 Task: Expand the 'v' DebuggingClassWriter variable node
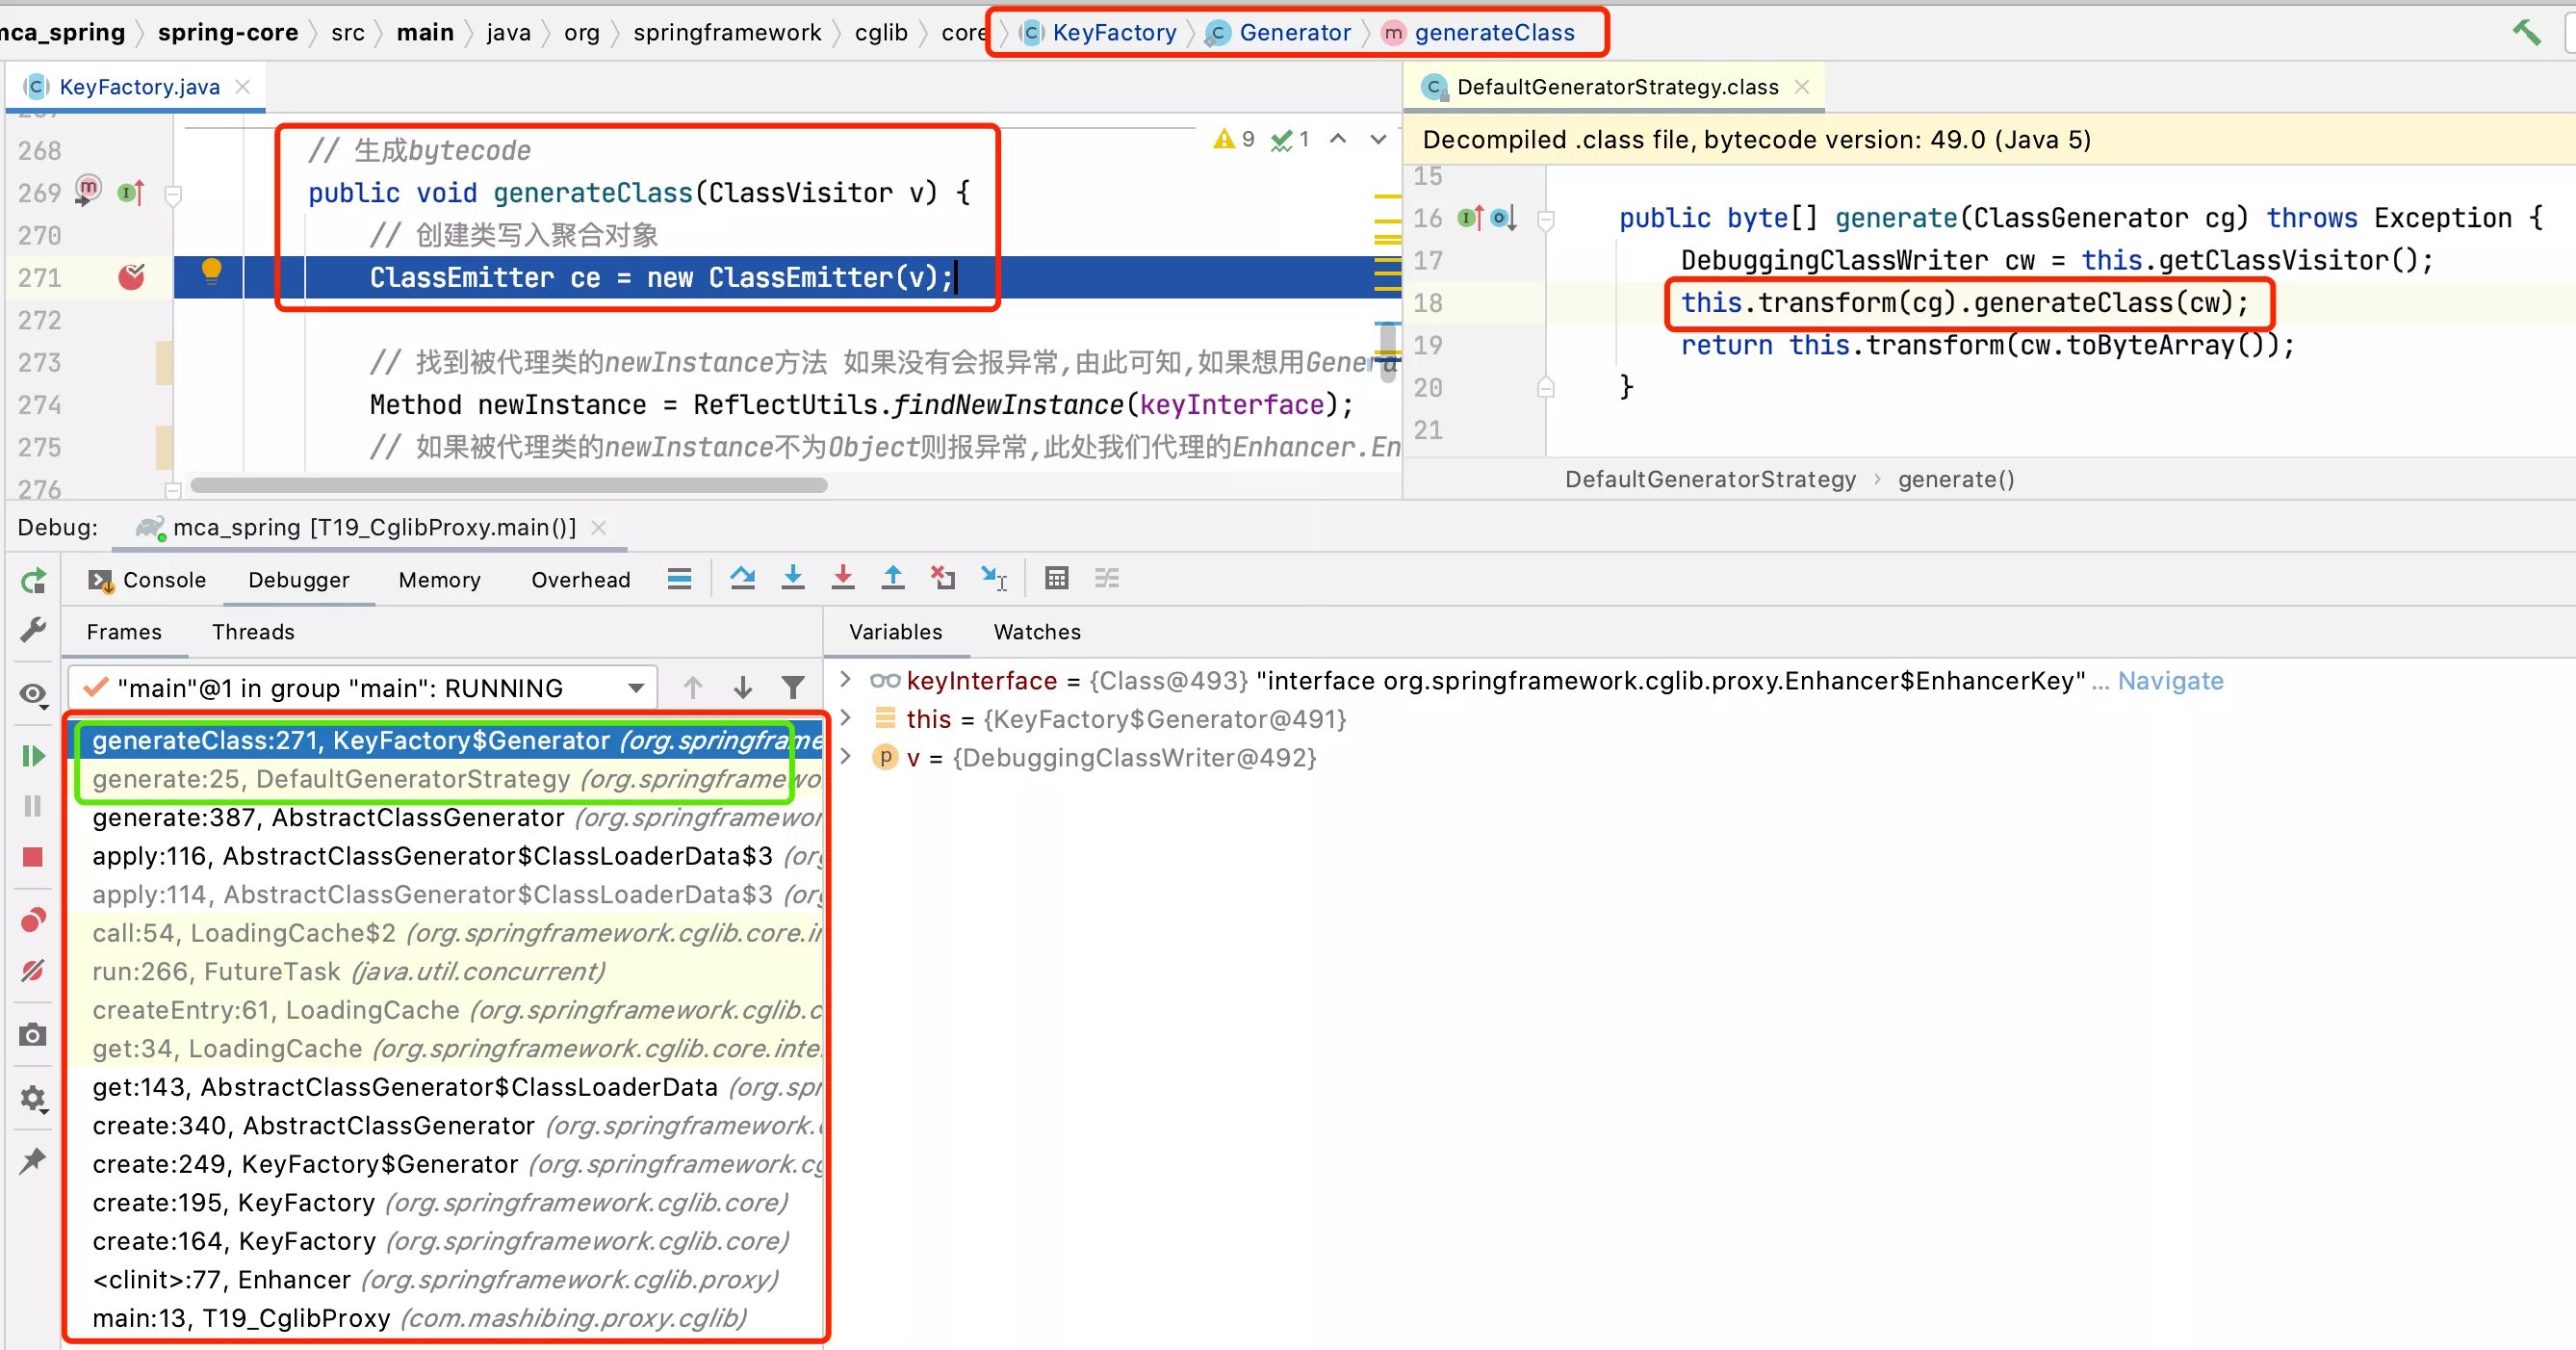[x=845, y=756]
